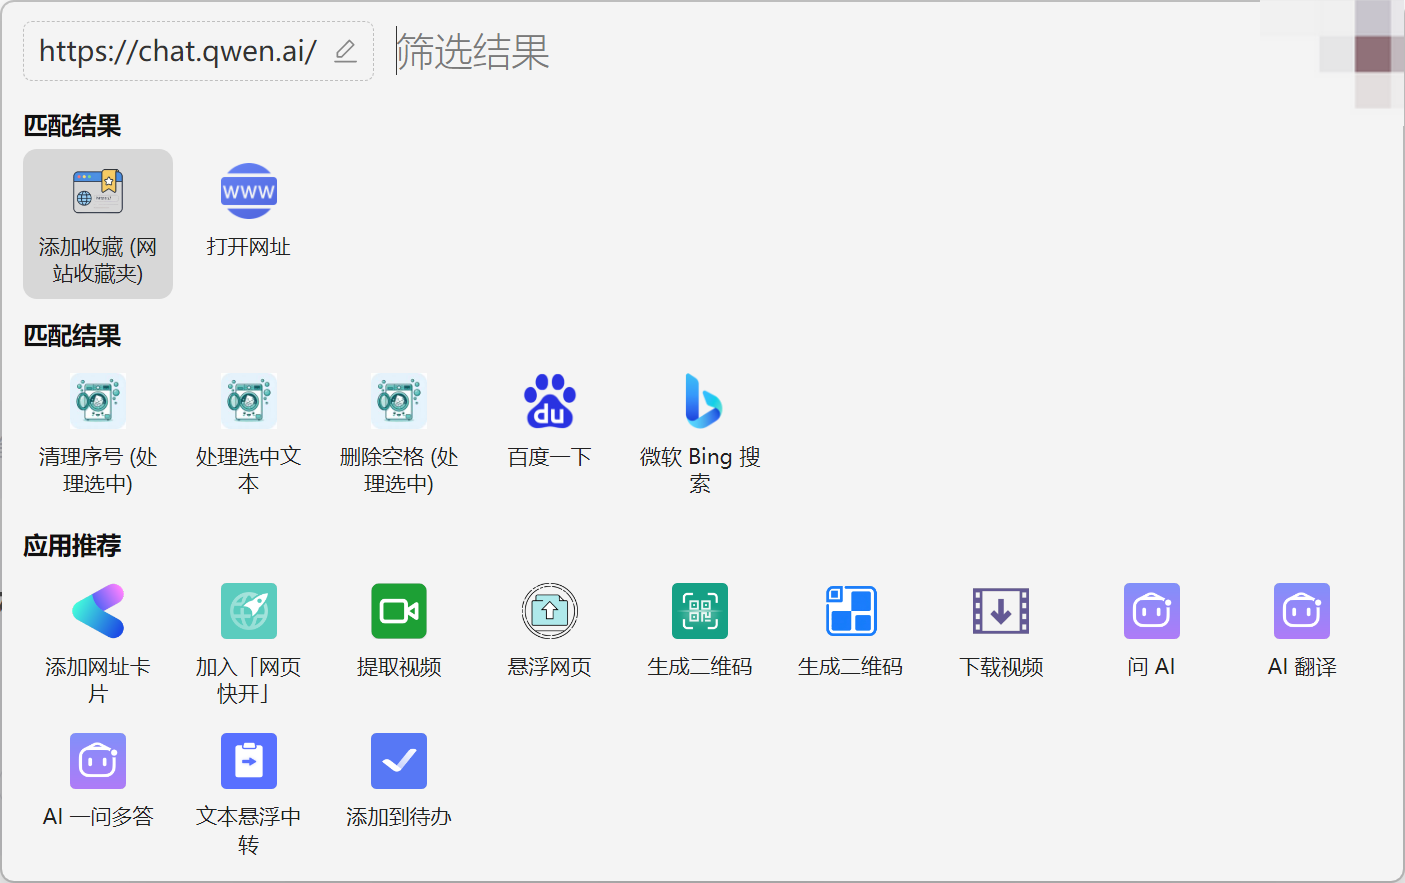Image resolution: width=1405 pixels, height=883 pixels.
Task: Open the 处理选中文本 action
Action: (x=249, y=434)
